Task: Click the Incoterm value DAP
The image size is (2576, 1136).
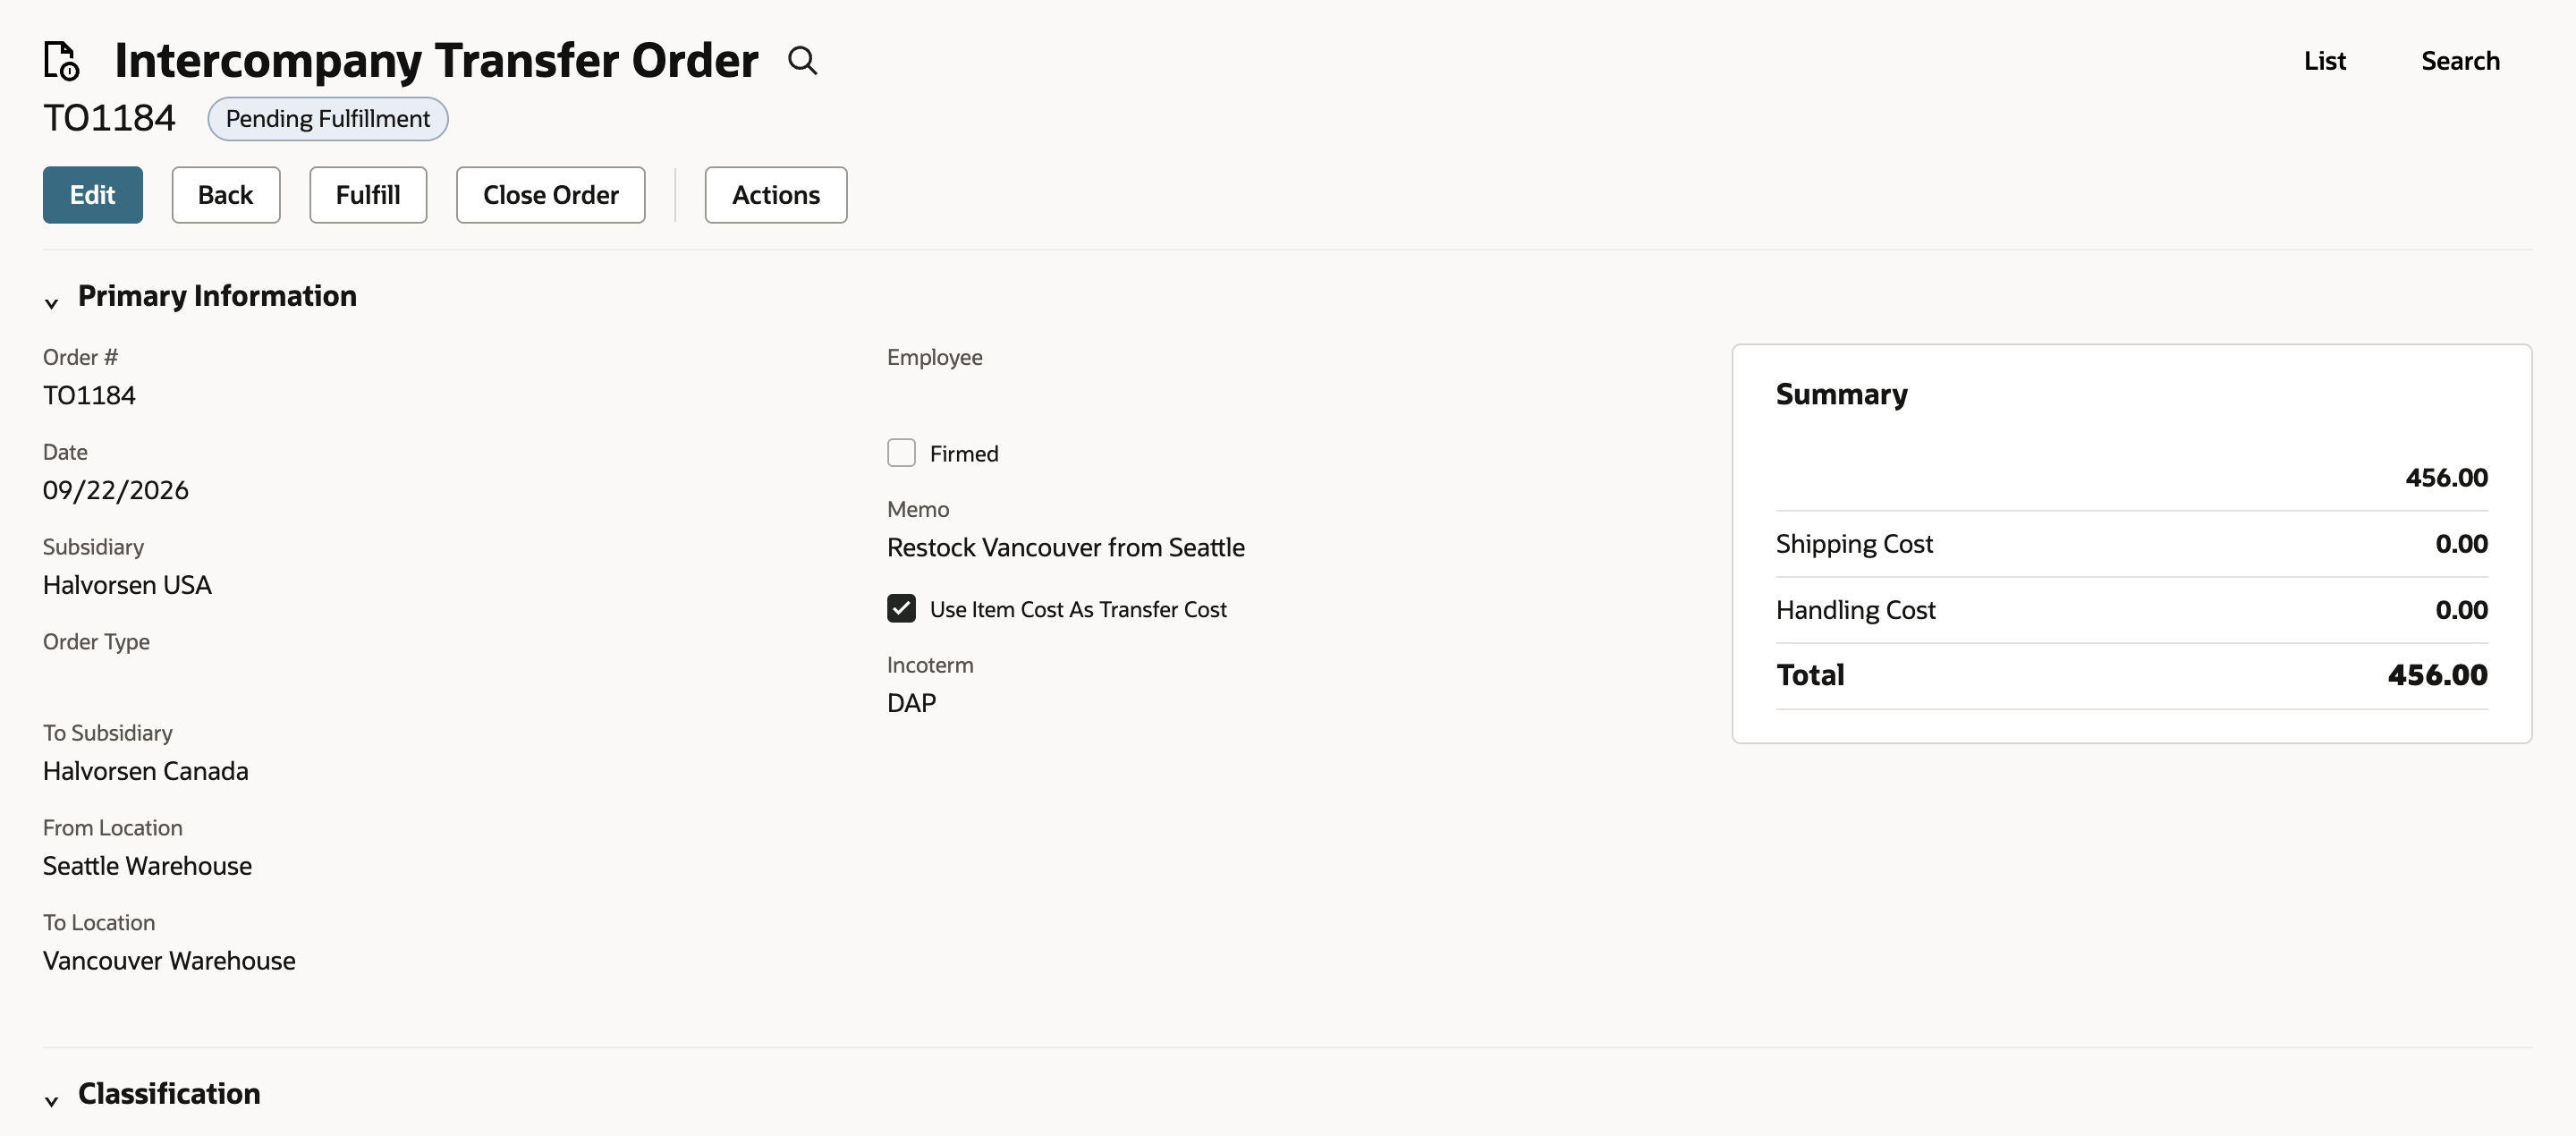Action: tap(912, 703)
